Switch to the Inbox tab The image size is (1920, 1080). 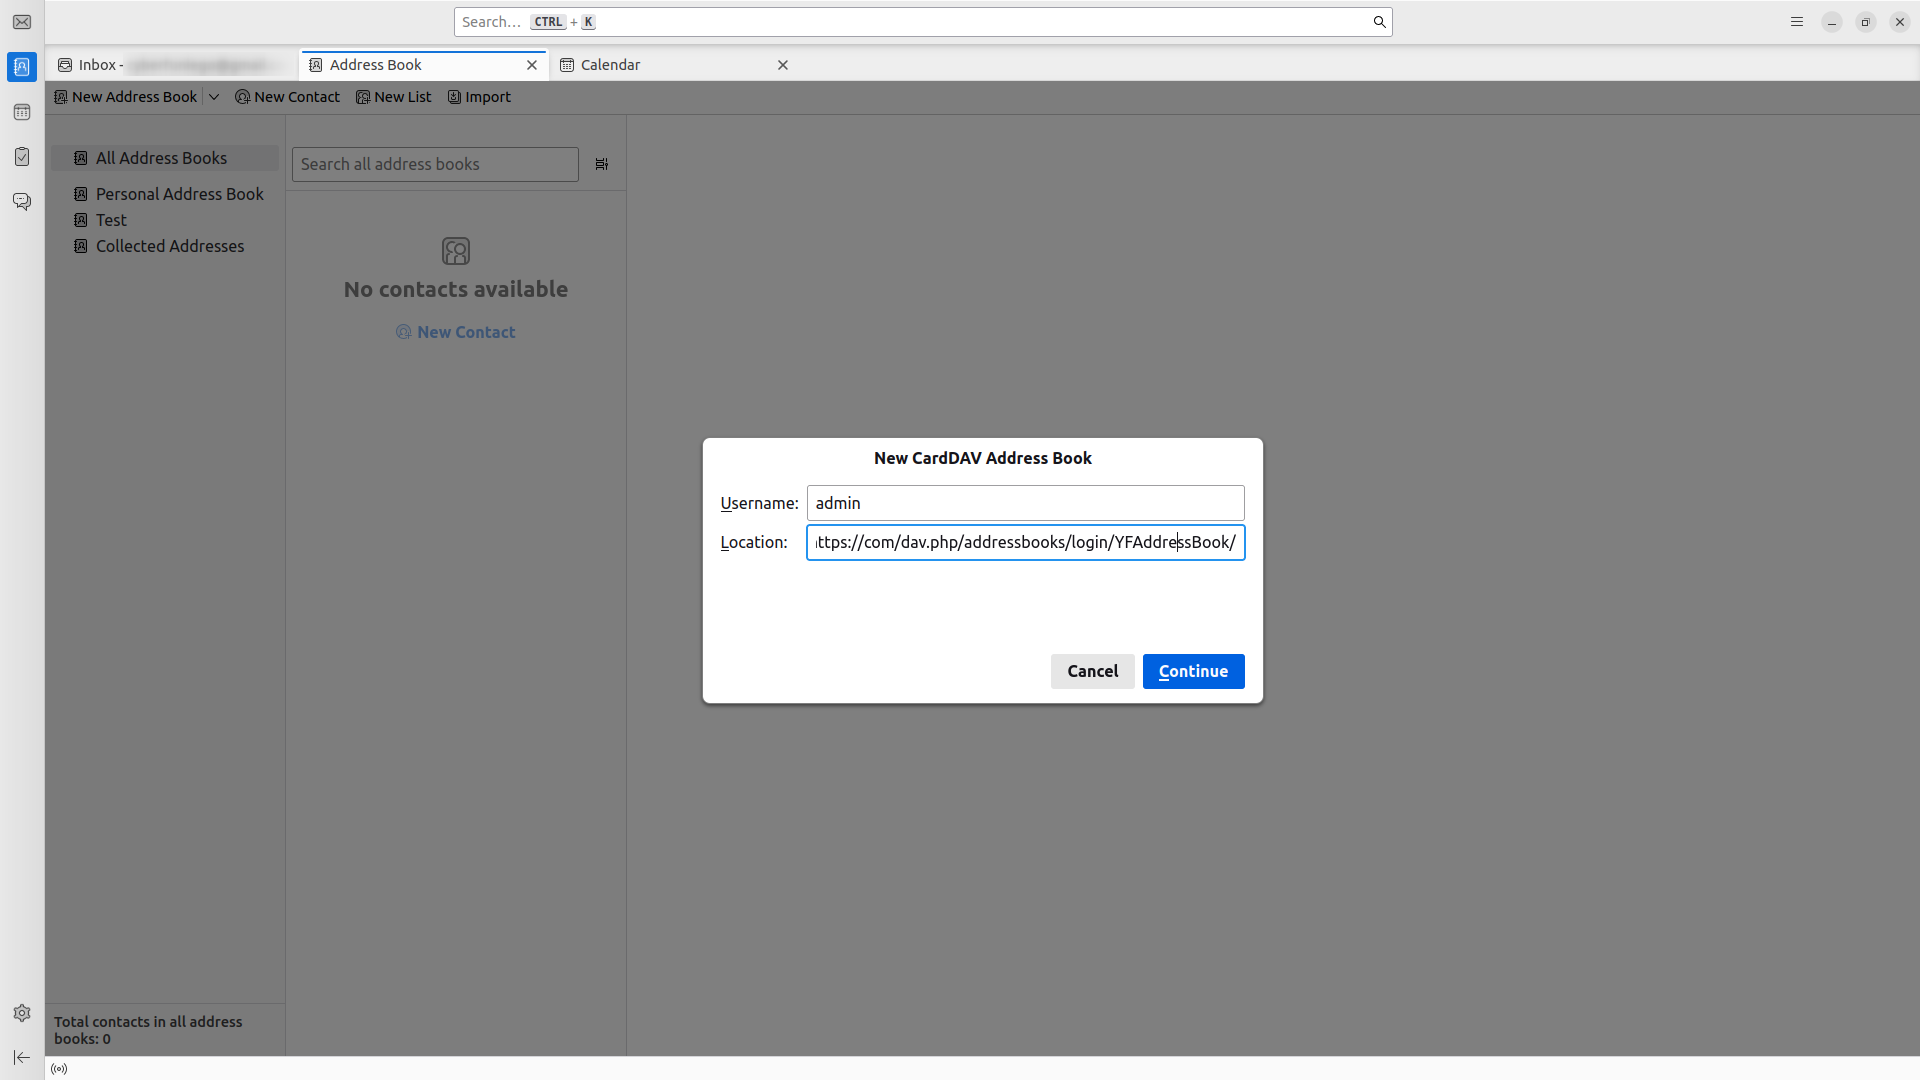(x=170, y=65)
